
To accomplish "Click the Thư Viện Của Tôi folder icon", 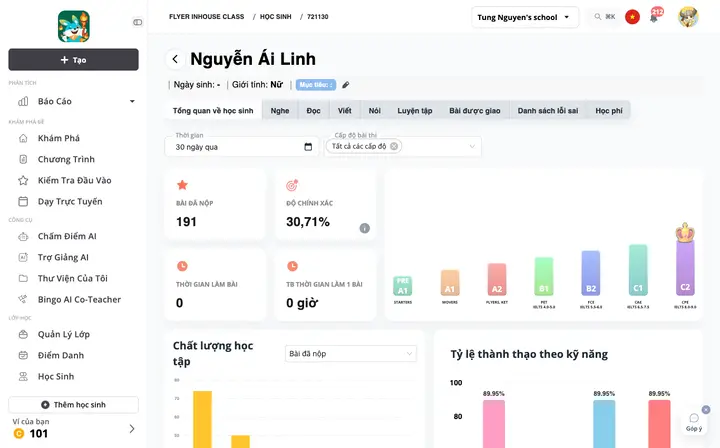I will [x=23, y=278].
